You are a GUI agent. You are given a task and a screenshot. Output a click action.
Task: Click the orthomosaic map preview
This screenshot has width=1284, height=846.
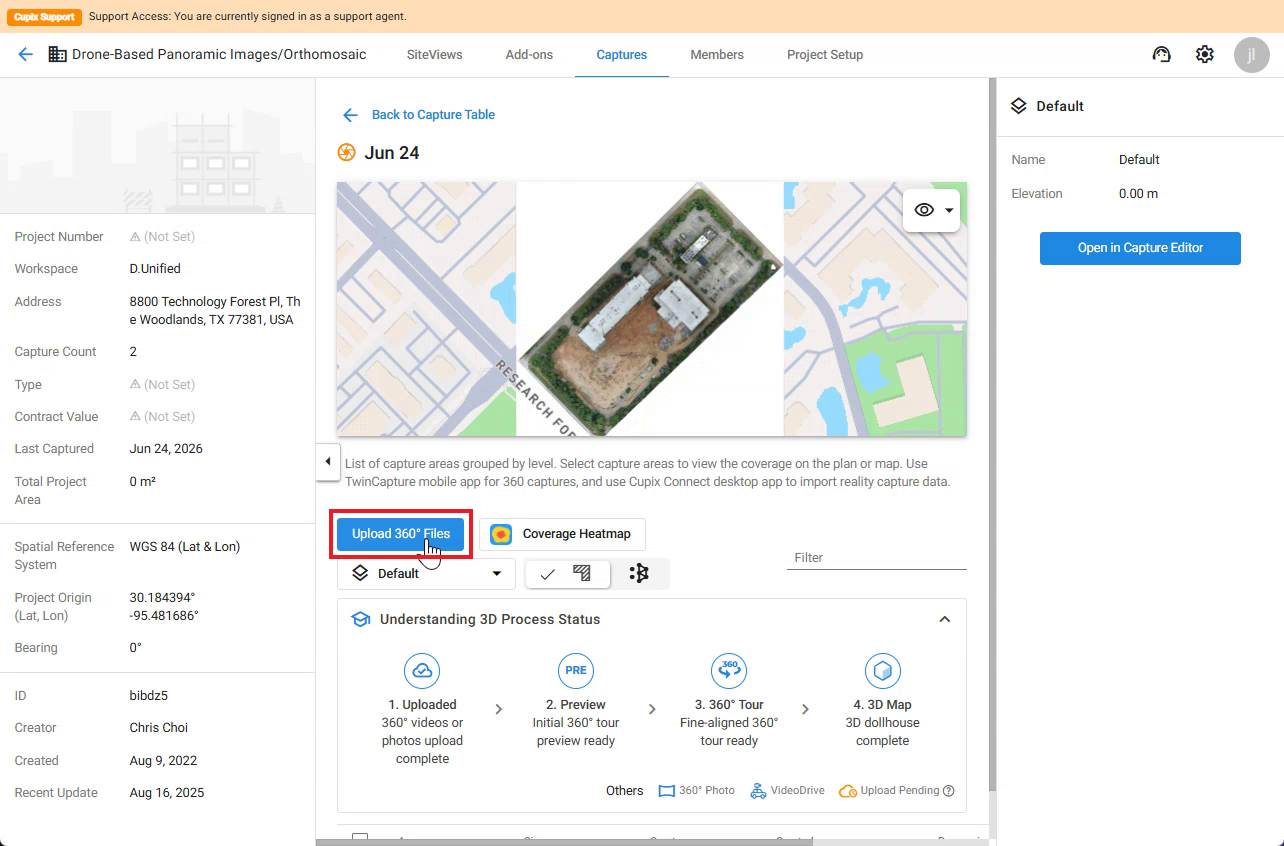[650, 309]
